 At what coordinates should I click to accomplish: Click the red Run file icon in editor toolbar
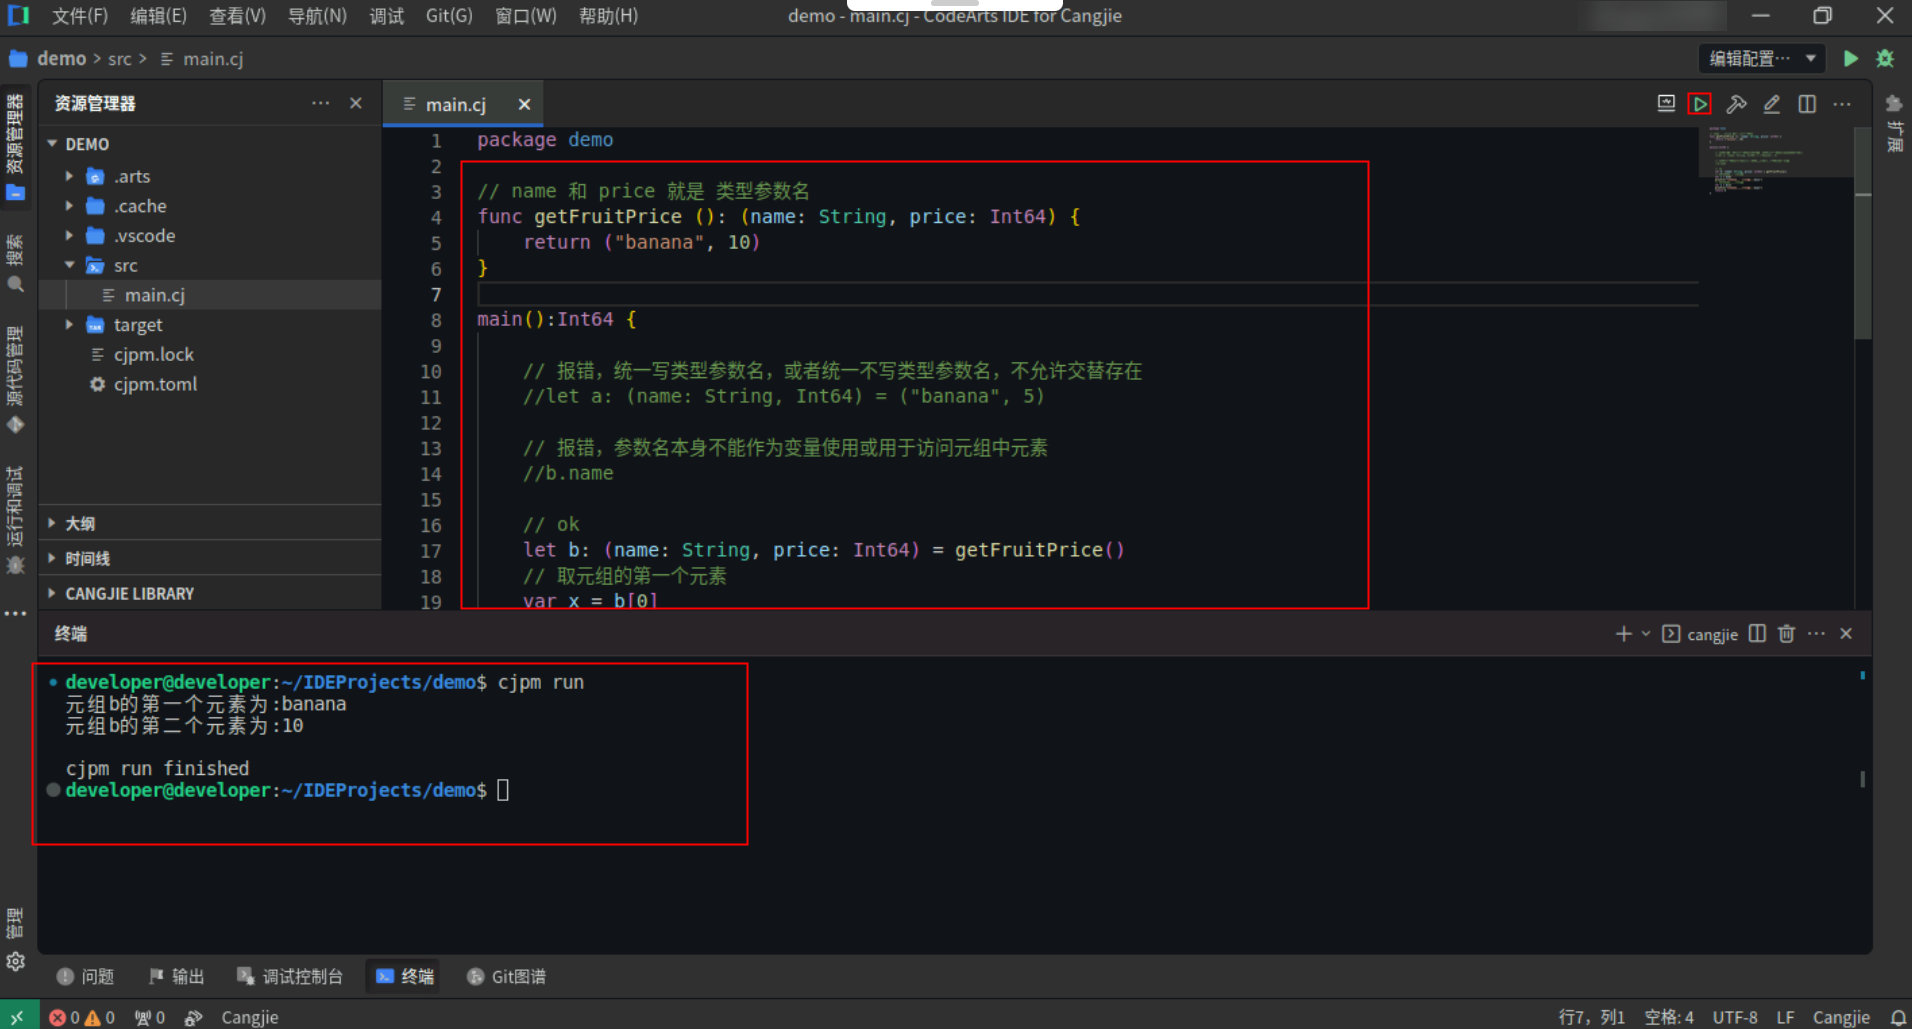[x=1700, y=104]
